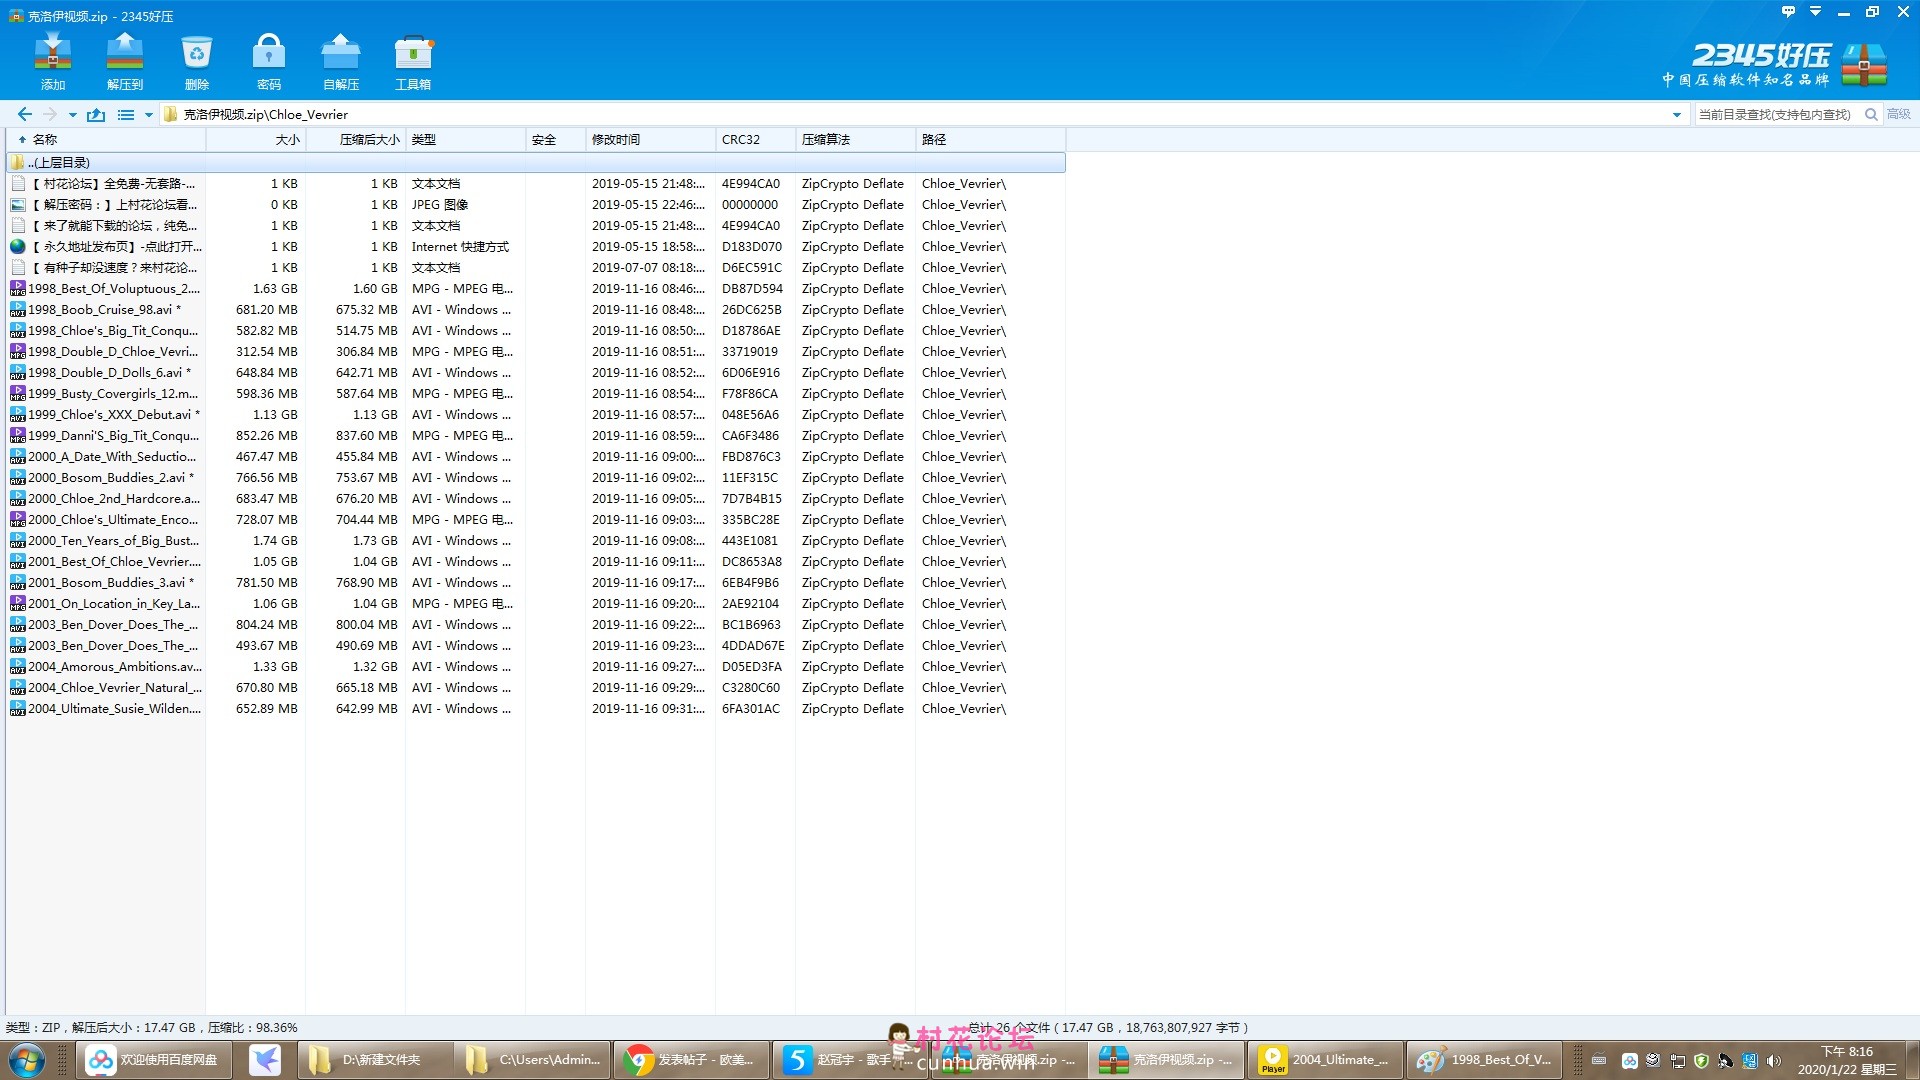Image resolution: width=1920 pixels, height=1080 pixels.
Task: Sort by Type (类型) column header
Action: (465, 140)
